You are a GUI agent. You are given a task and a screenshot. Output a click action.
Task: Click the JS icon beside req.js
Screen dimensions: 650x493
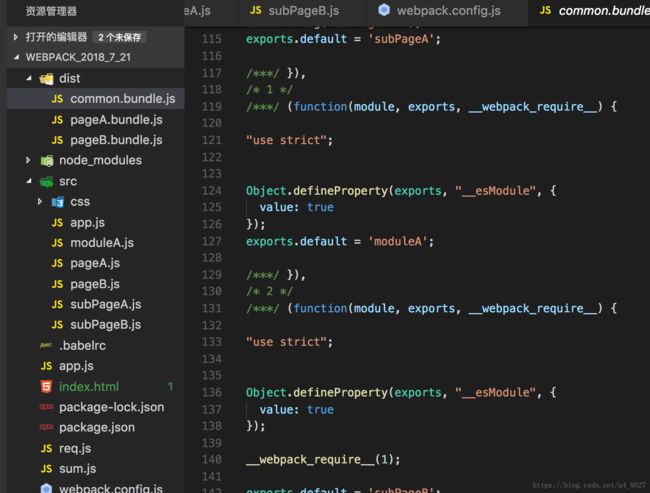pyautogui.click(x=46, y=448)
